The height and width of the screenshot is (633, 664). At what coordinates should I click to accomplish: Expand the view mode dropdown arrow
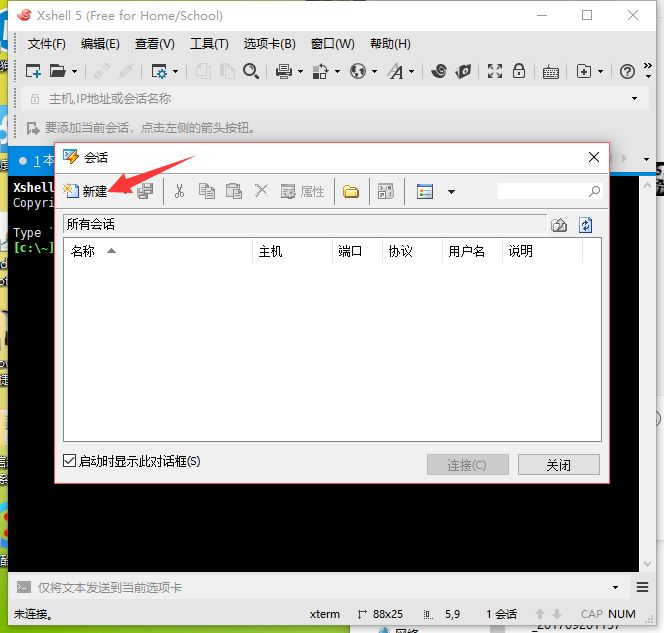pyautogui.click(x=451, y=192)
